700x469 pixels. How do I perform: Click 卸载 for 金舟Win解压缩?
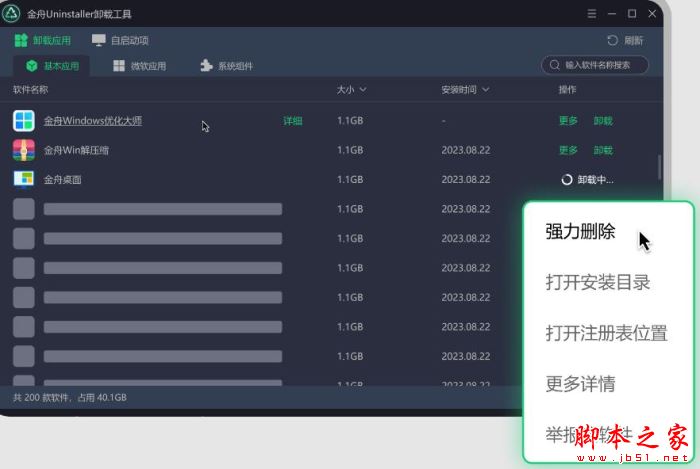603,150
